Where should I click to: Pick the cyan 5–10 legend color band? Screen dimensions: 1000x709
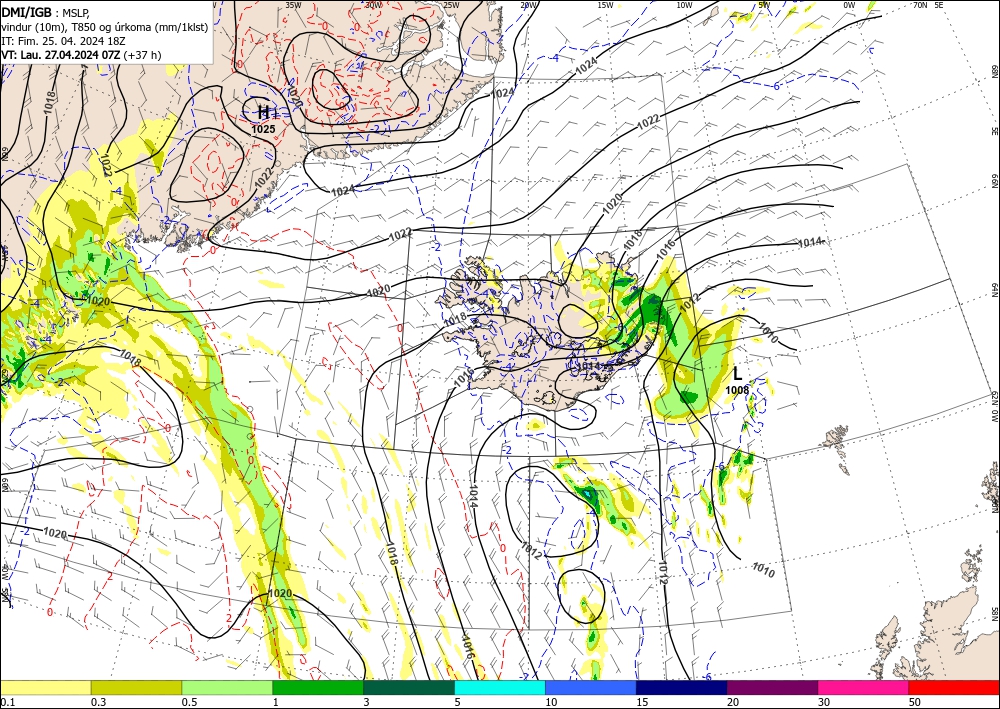[x=500, y=687]
